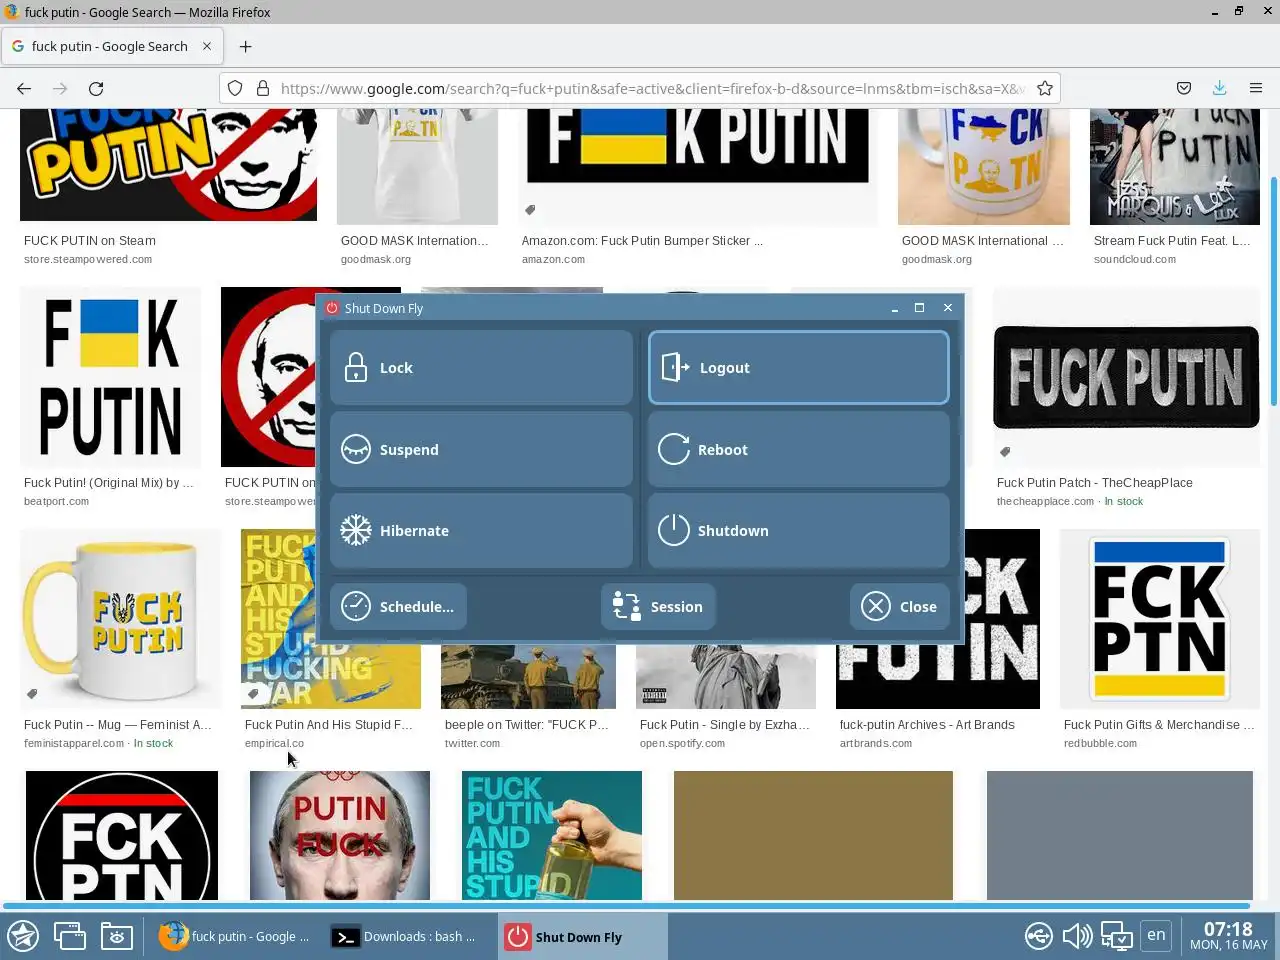The width and height of the screenshot is (1280, 960).
Task: Click 'Fuck Putin - Single by Exzha' caption
Action: click(725, 725)
